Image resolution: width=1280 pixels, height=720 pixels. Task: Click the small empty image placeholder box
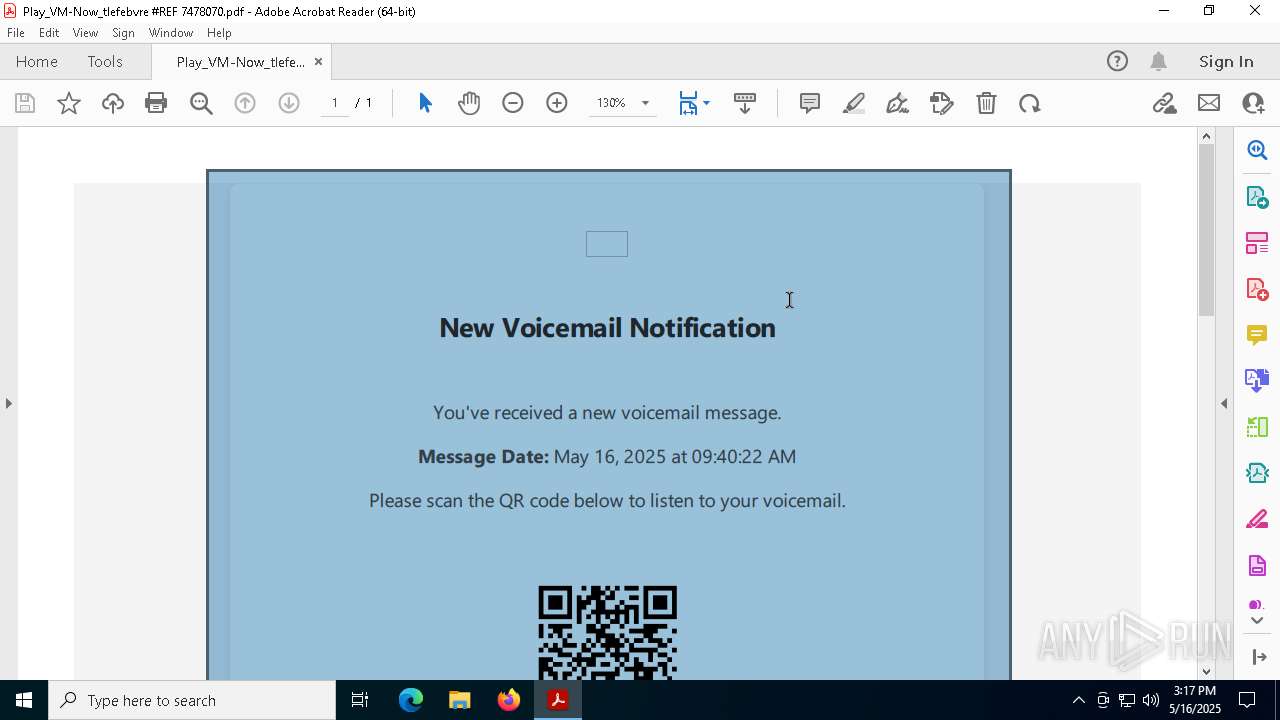tap(607, 244)
